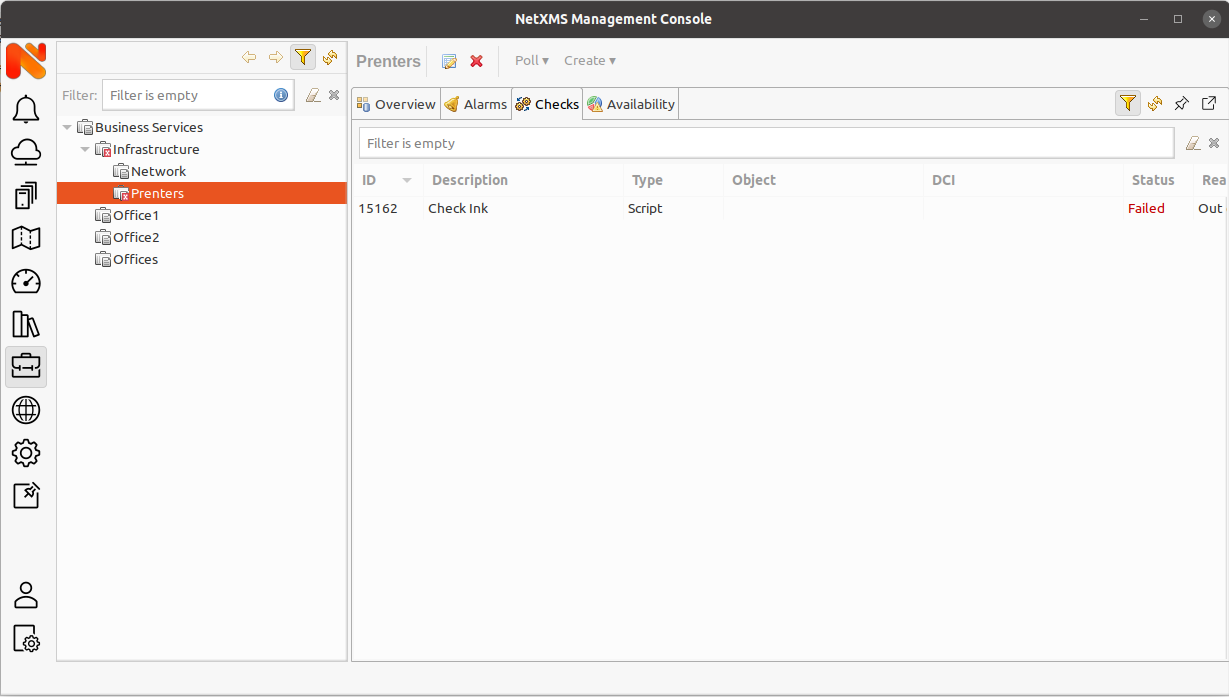Click the stacked devices sidebar icon
The height and width of the screenshot is (697, 1229).
tap(26, 195)
